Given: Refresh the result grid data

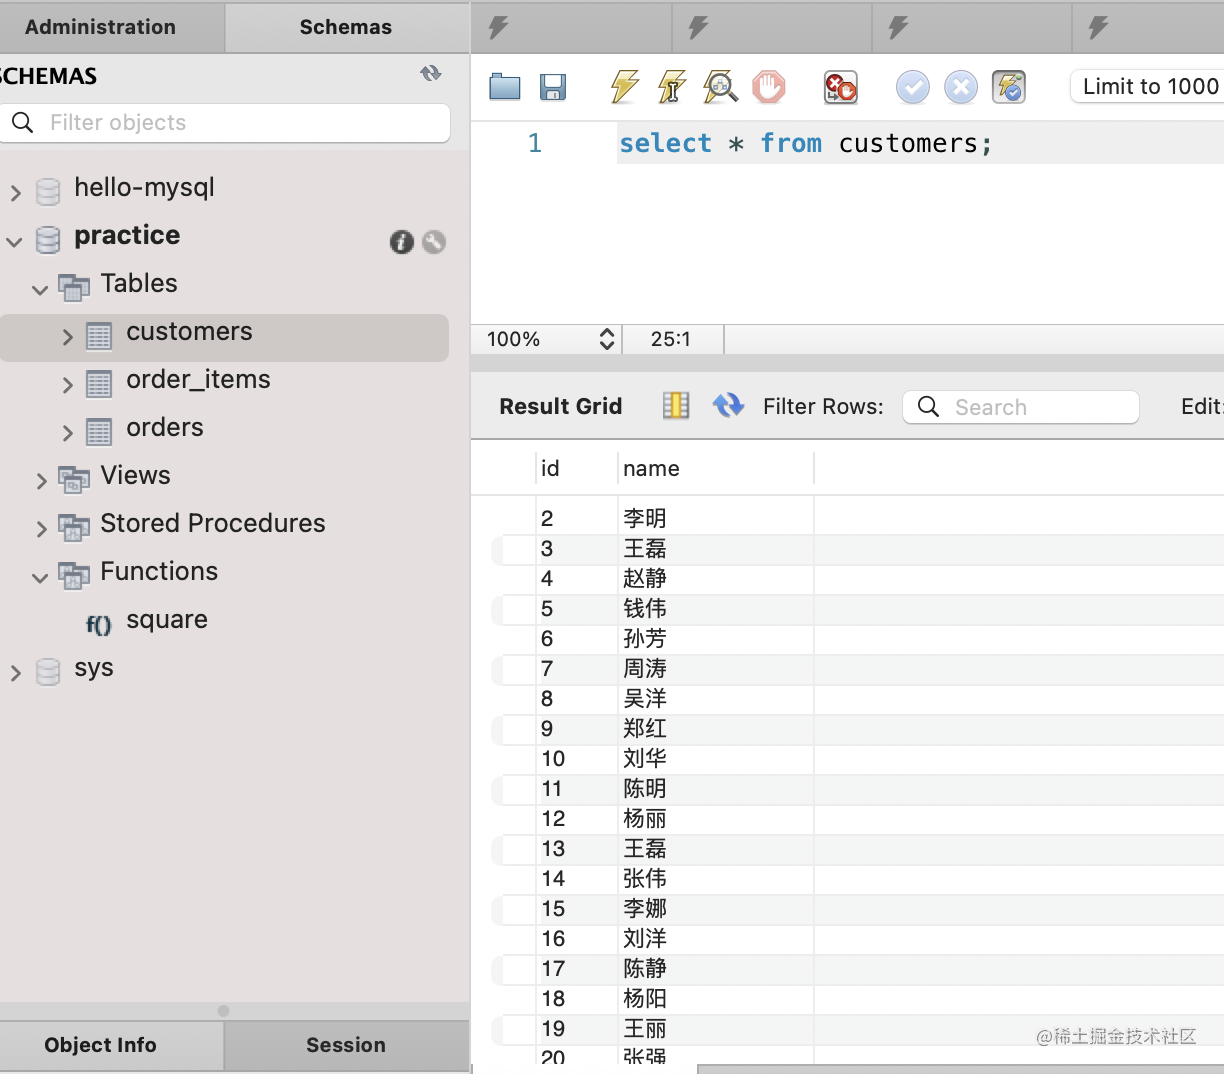Looking at the screenshot, I should pyautogui.click(x=728, y=405).
